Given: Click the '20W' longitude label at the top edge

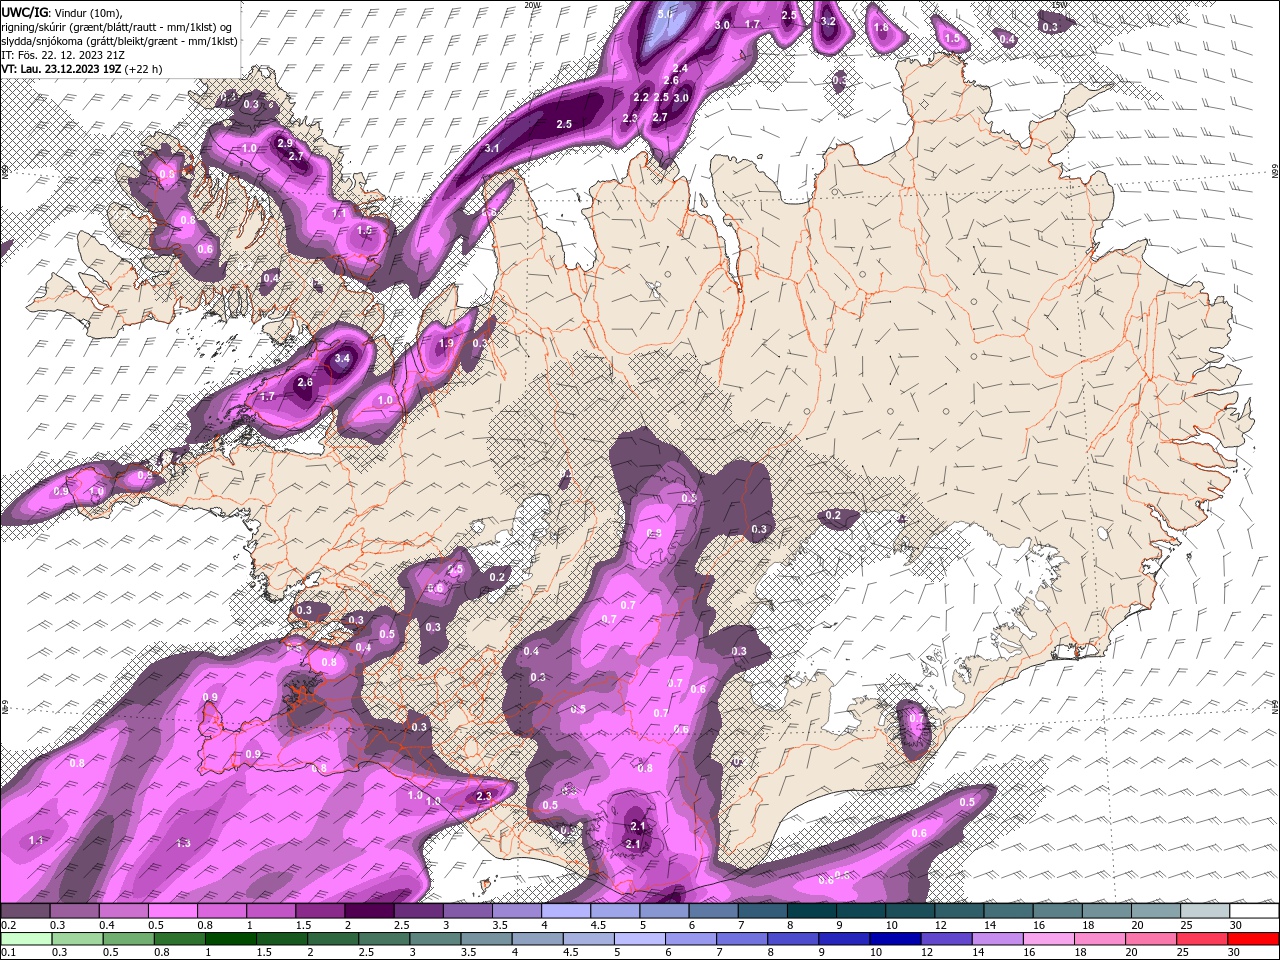Looking at the screenshot, I should pos(531,5).
